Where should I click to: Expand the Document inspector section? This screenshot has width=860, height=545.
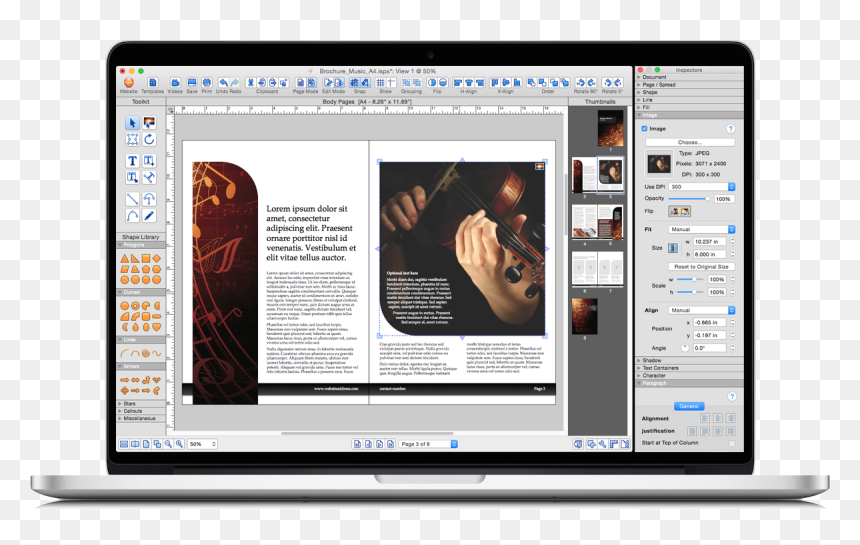click(689, 77)
